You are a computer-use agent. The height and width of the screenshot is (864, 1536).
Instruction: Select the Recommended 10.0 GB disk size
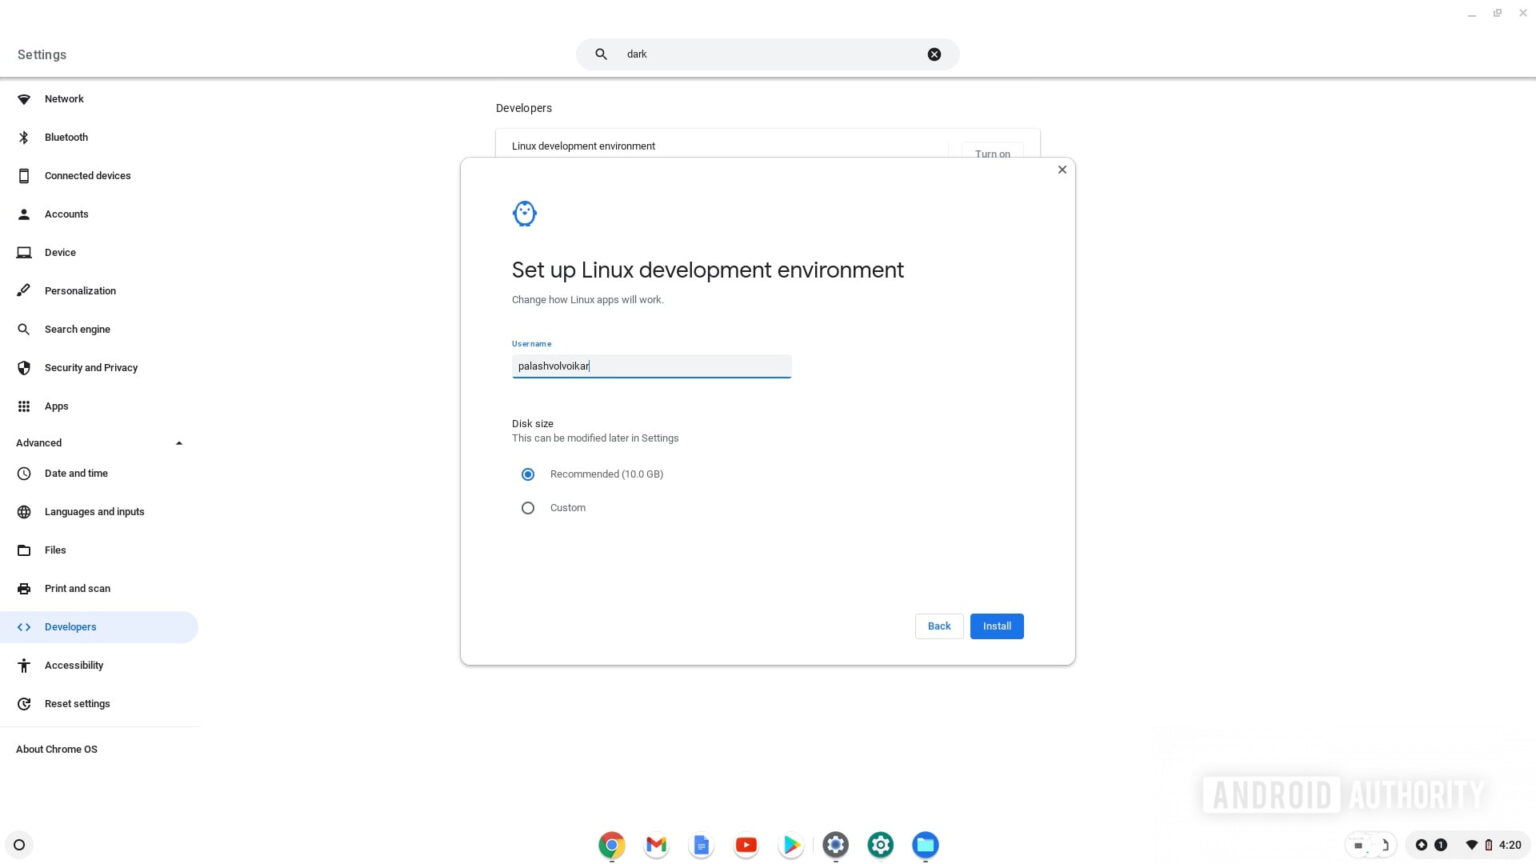coord(528,474)
